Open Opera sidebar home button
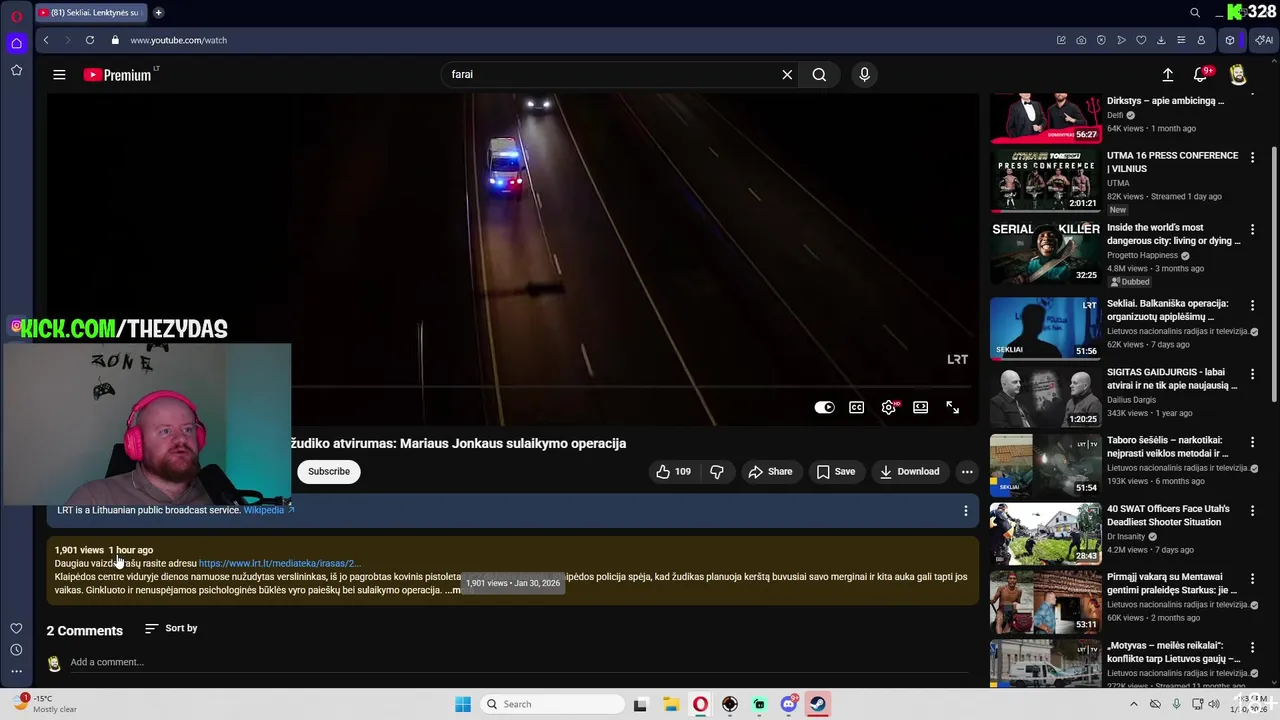 pyautogui.click(x=16, y=43)
